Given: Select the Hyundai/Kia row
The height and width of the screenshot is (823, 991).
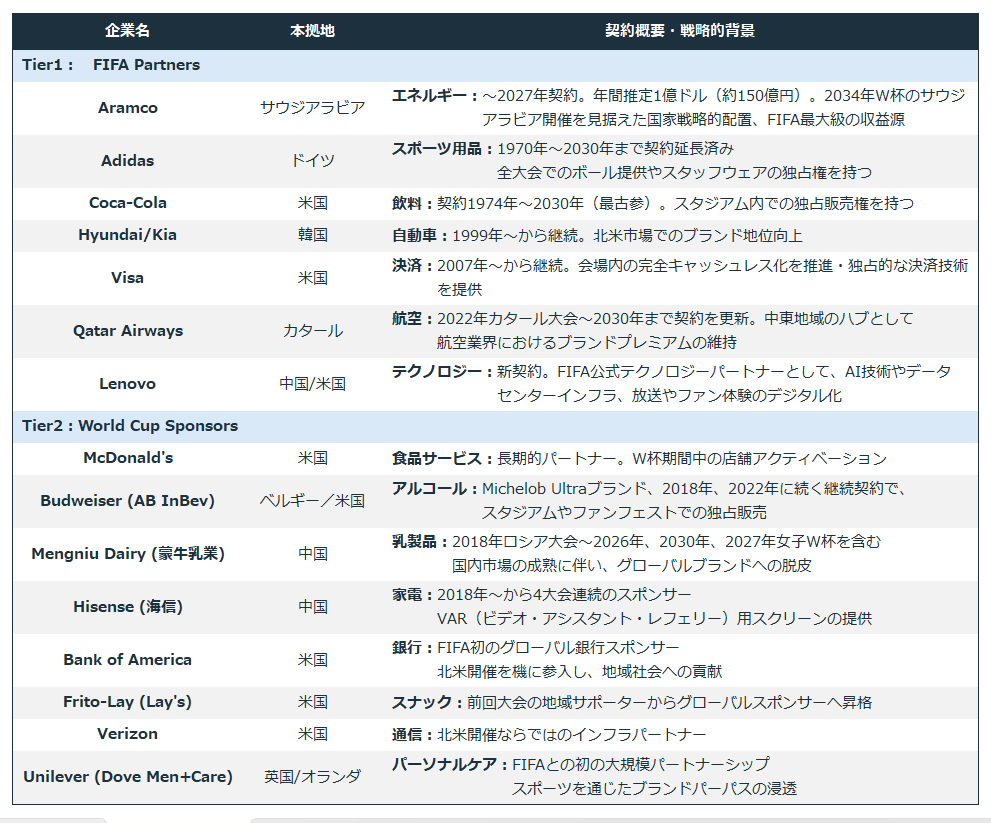Looking at the screenshot, I should tap(126, 236).
